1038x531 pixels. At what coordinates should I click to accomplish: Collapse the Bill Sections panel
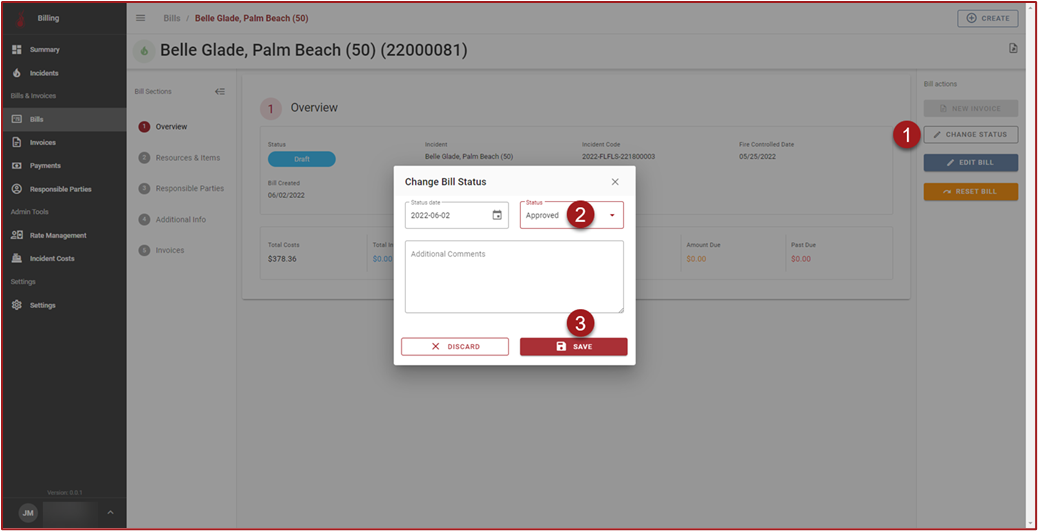(x=220, y=92)
